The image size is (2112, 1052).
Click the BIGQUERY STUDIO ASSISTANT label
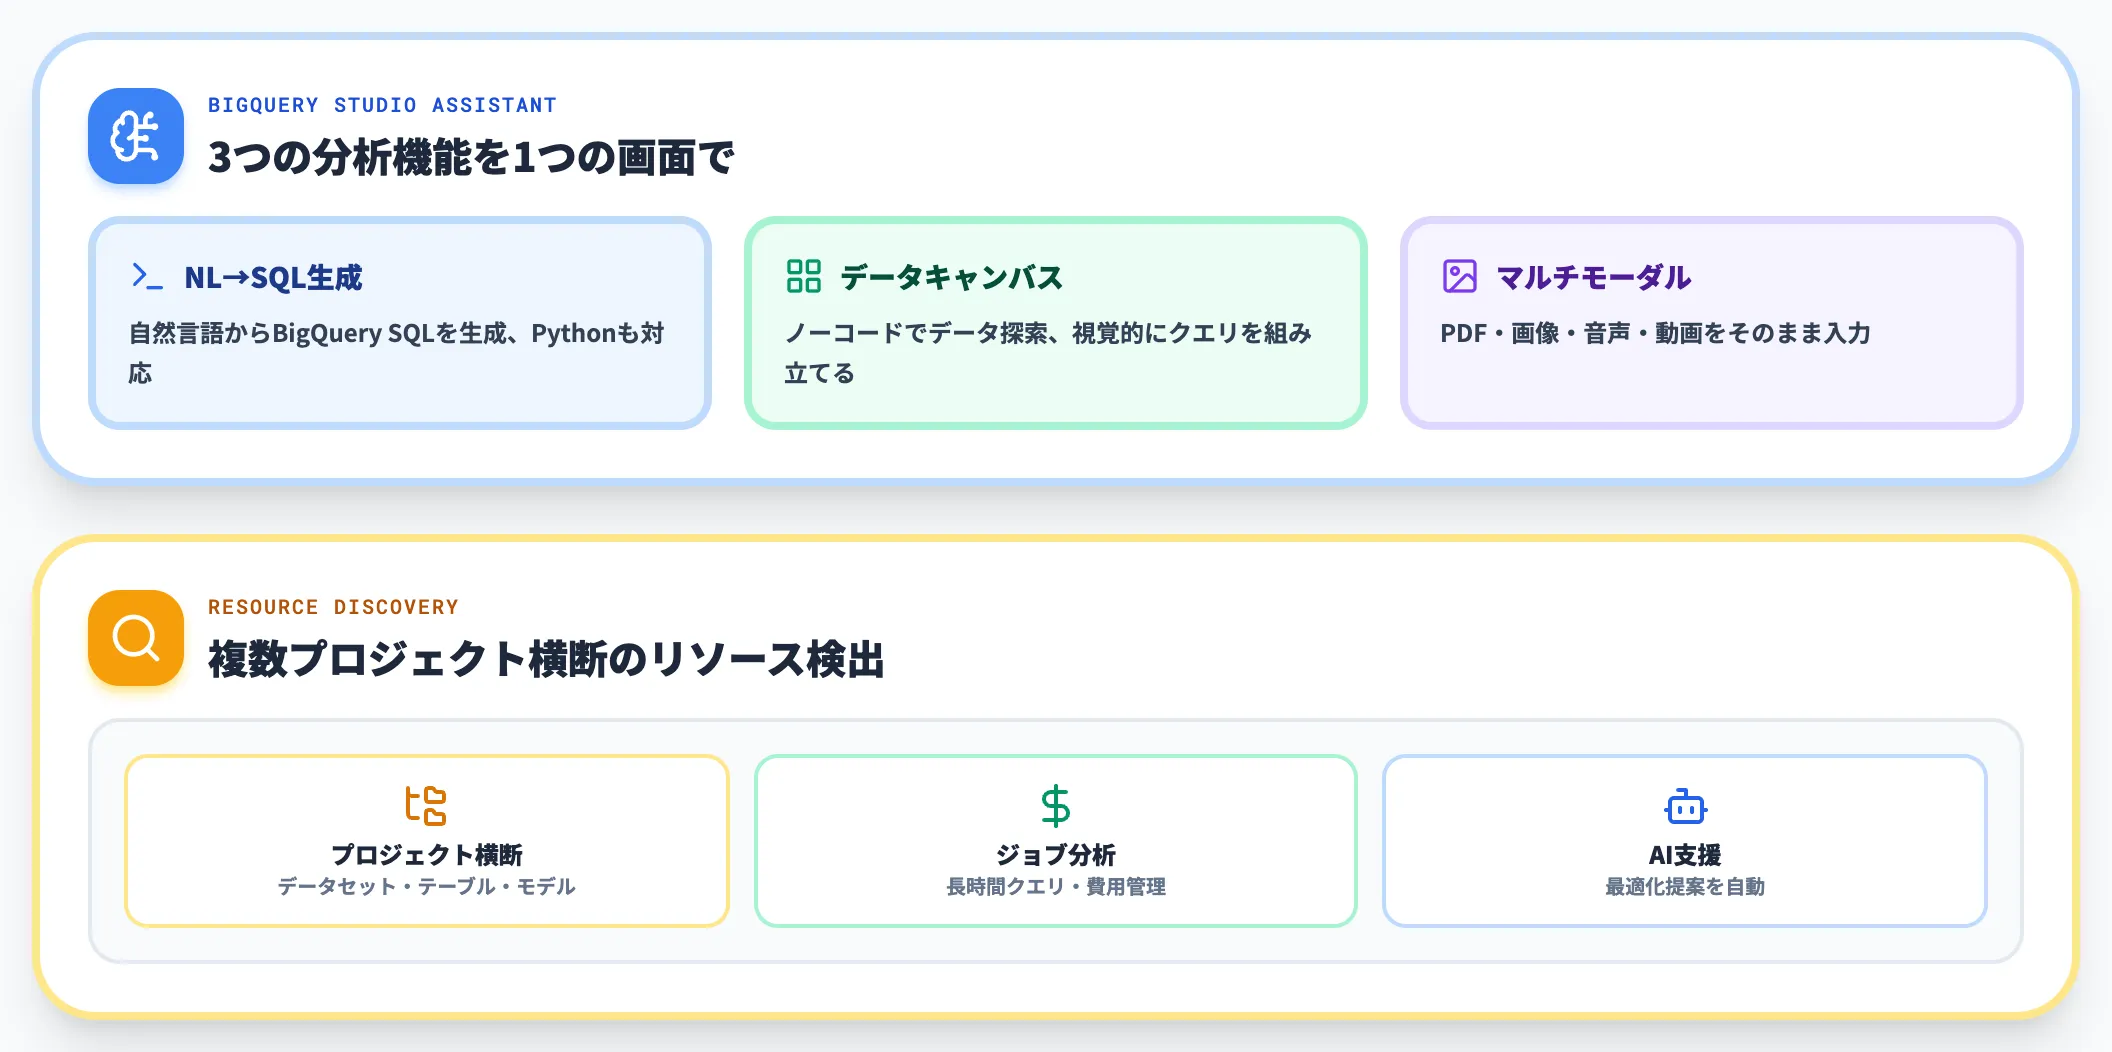click(x=382, y=105)
